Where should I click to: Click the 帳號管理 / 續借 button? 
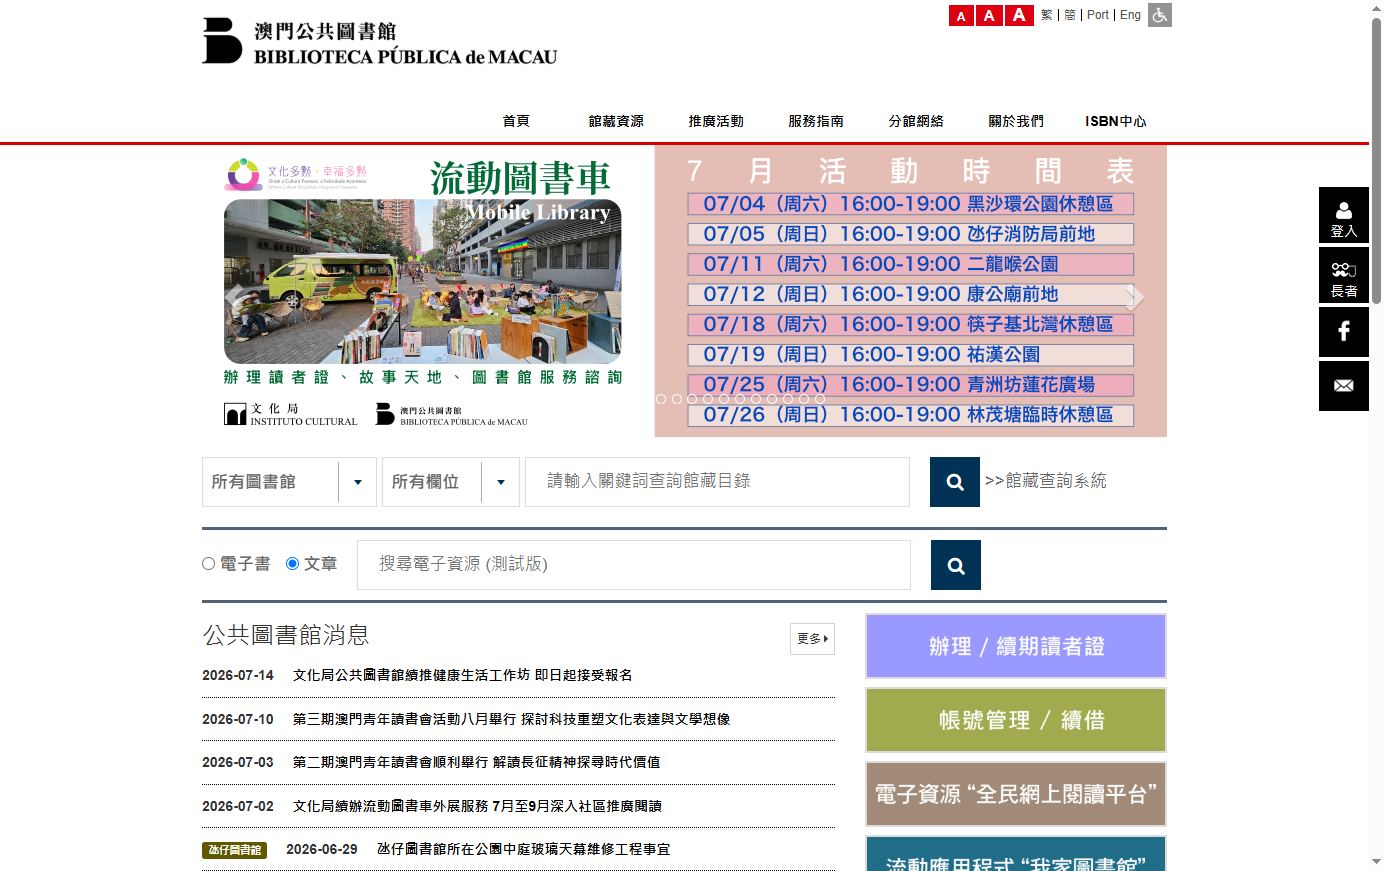tap(1016, 720)
